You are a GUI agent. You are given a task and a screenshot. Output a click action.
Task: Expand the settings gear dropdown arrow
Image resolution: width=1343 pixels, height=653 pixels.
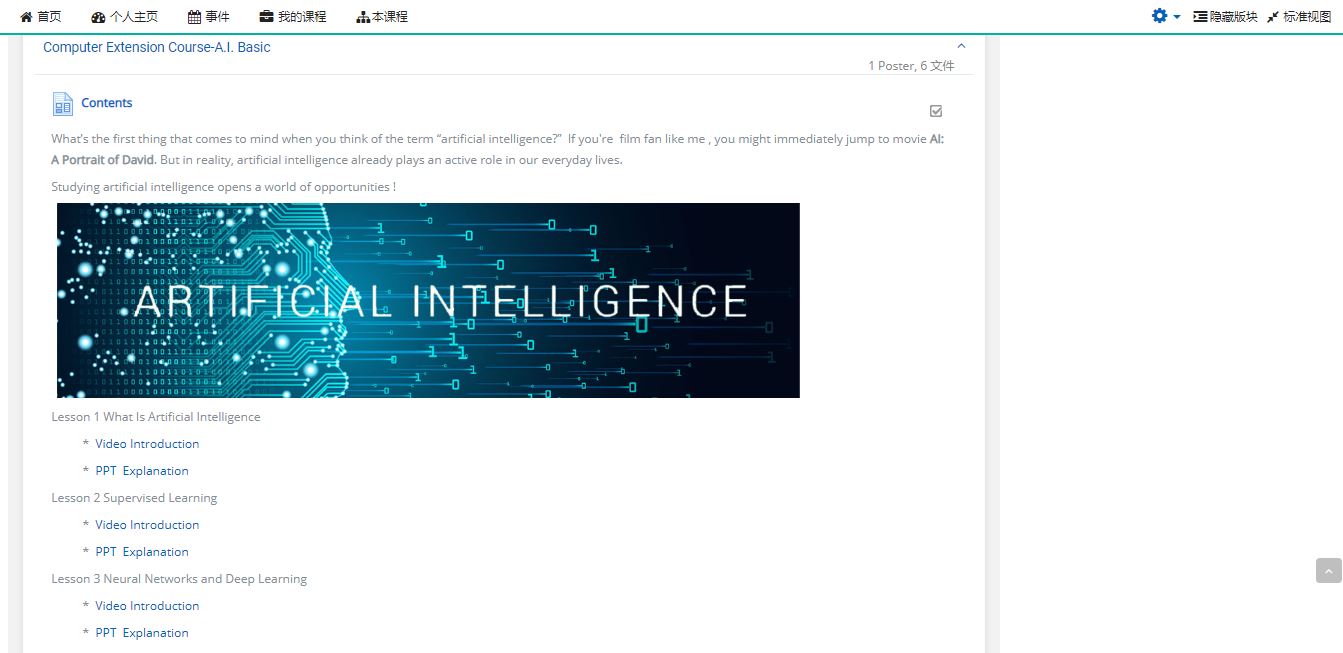tap(1177, 17)
